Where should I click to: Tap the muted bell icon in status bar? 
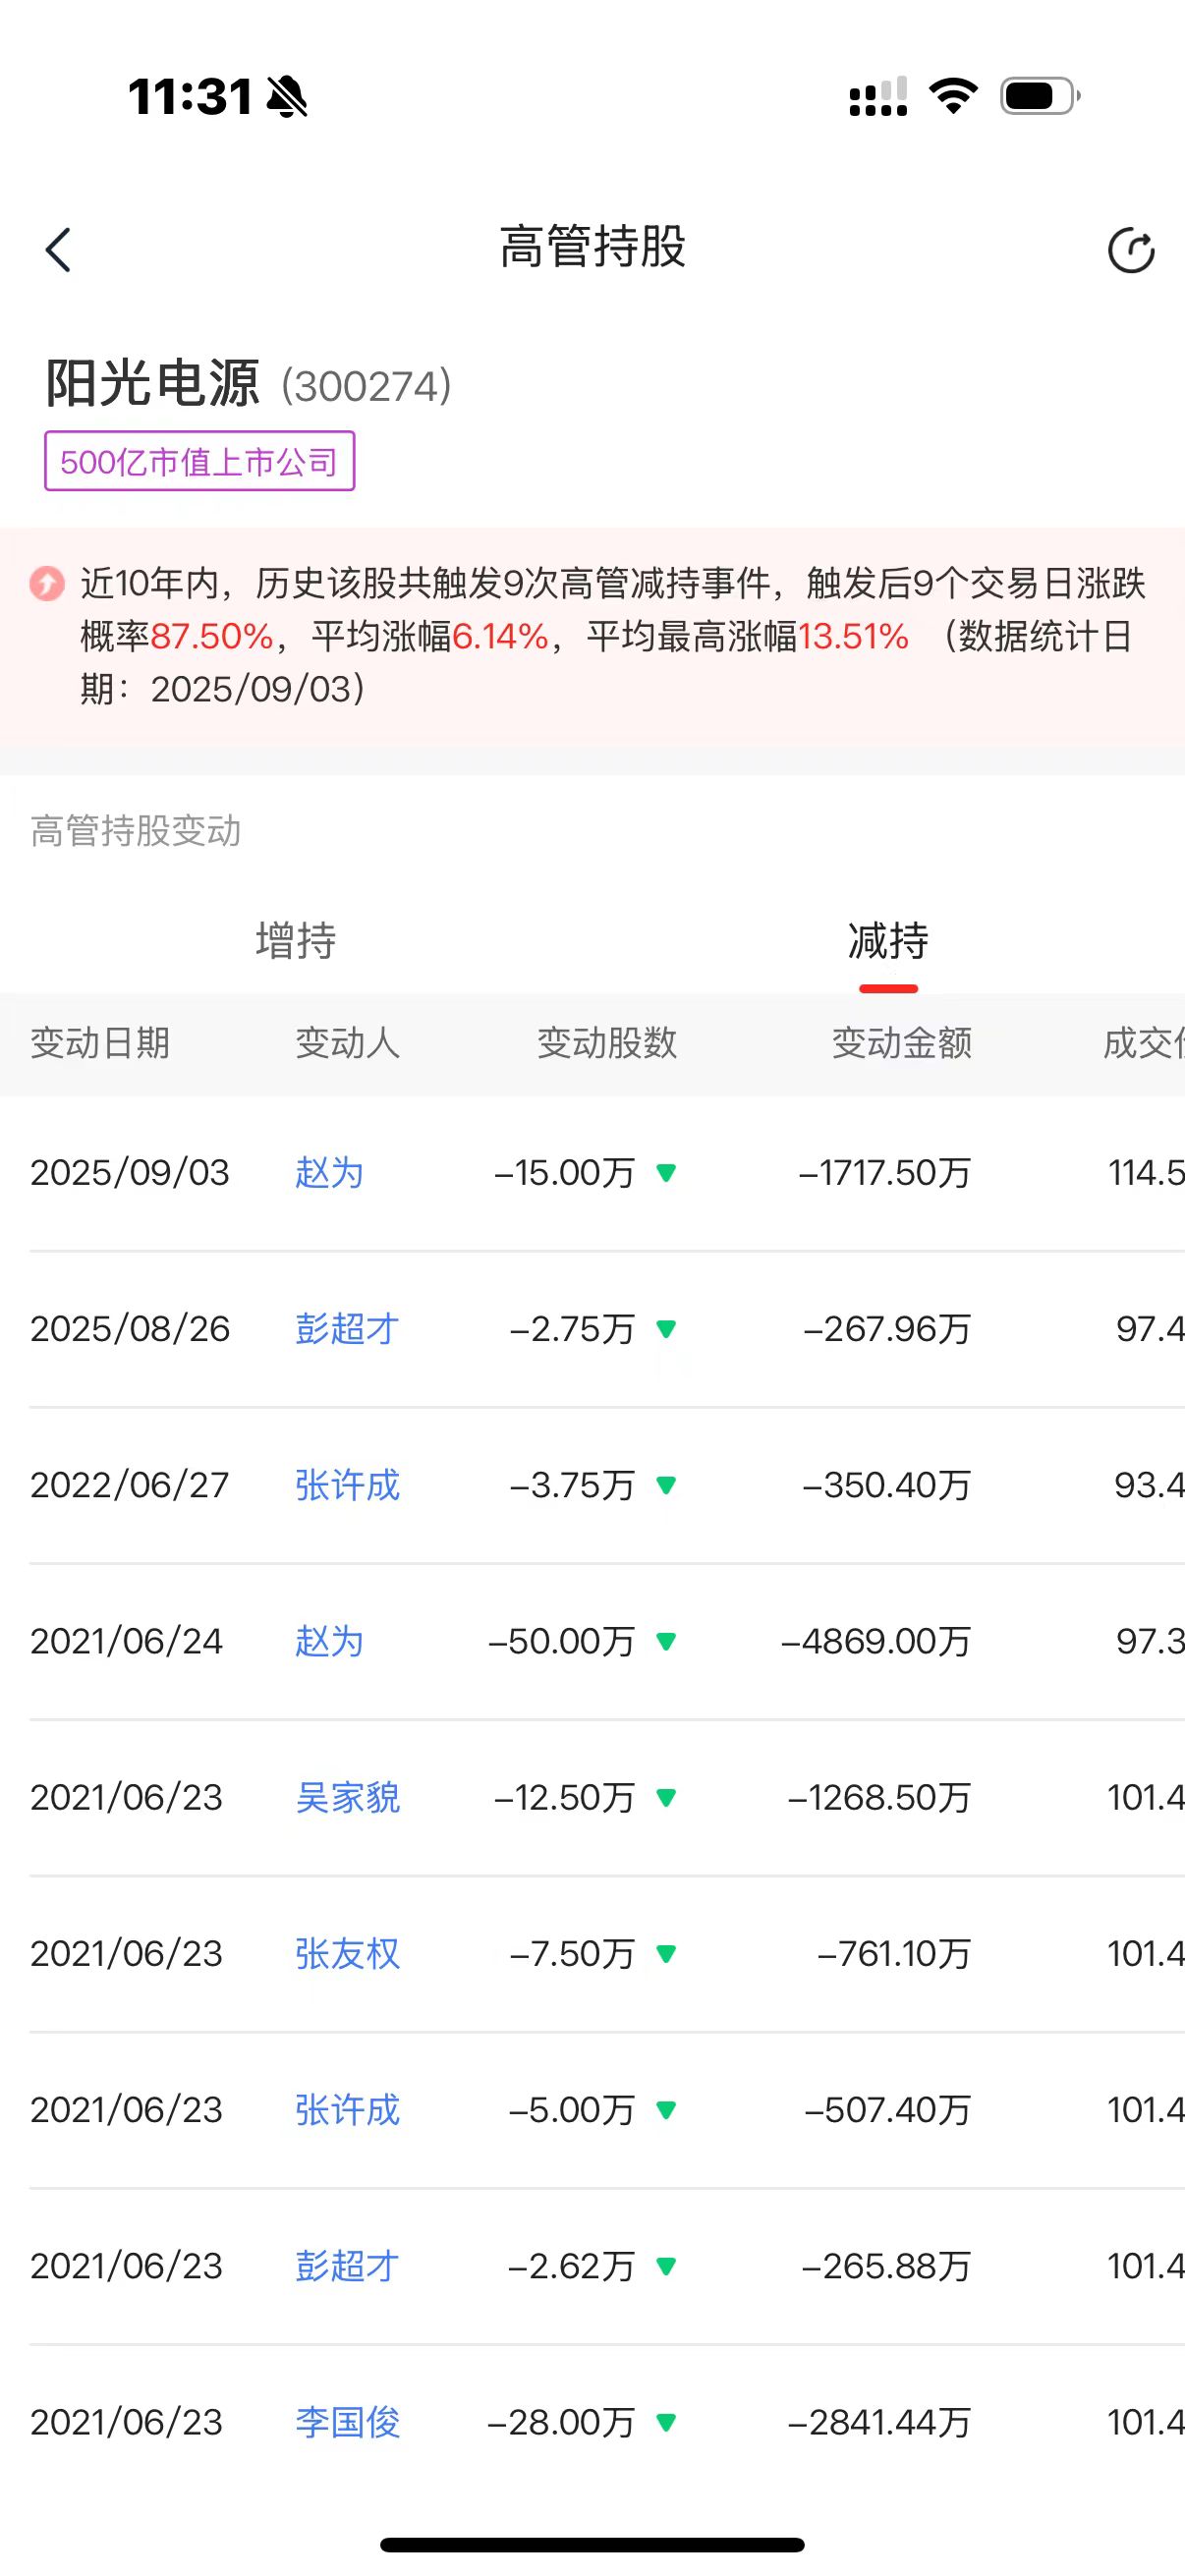[287, 97]
